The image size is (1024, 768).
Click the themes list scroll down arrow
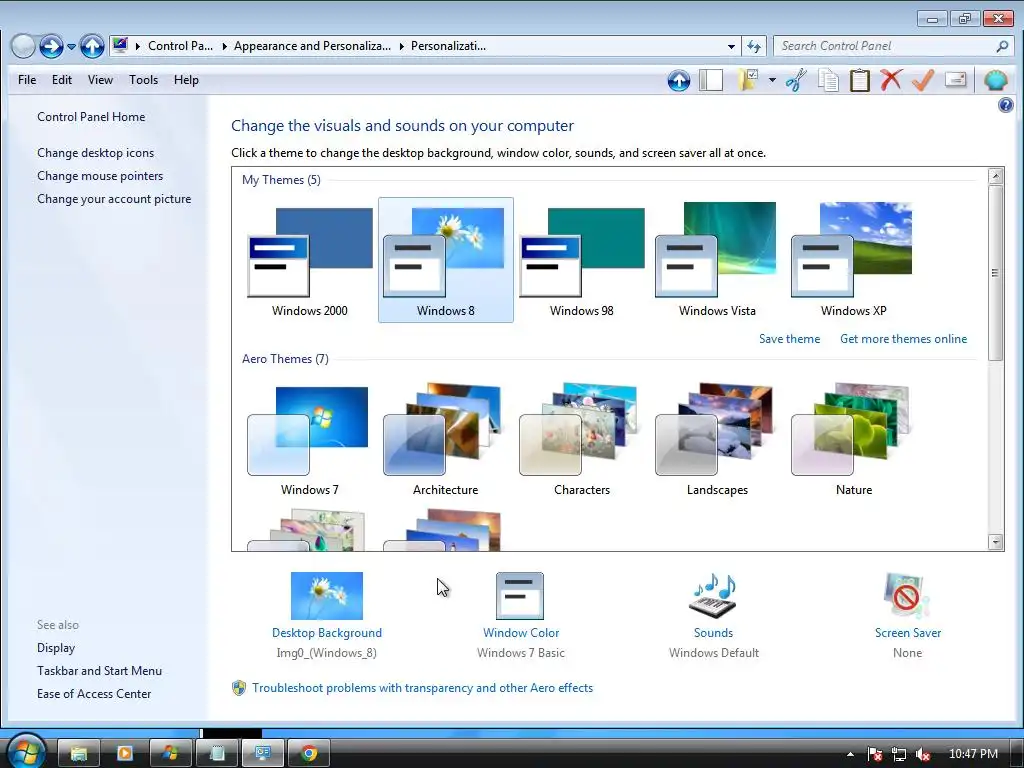[995, 541]
